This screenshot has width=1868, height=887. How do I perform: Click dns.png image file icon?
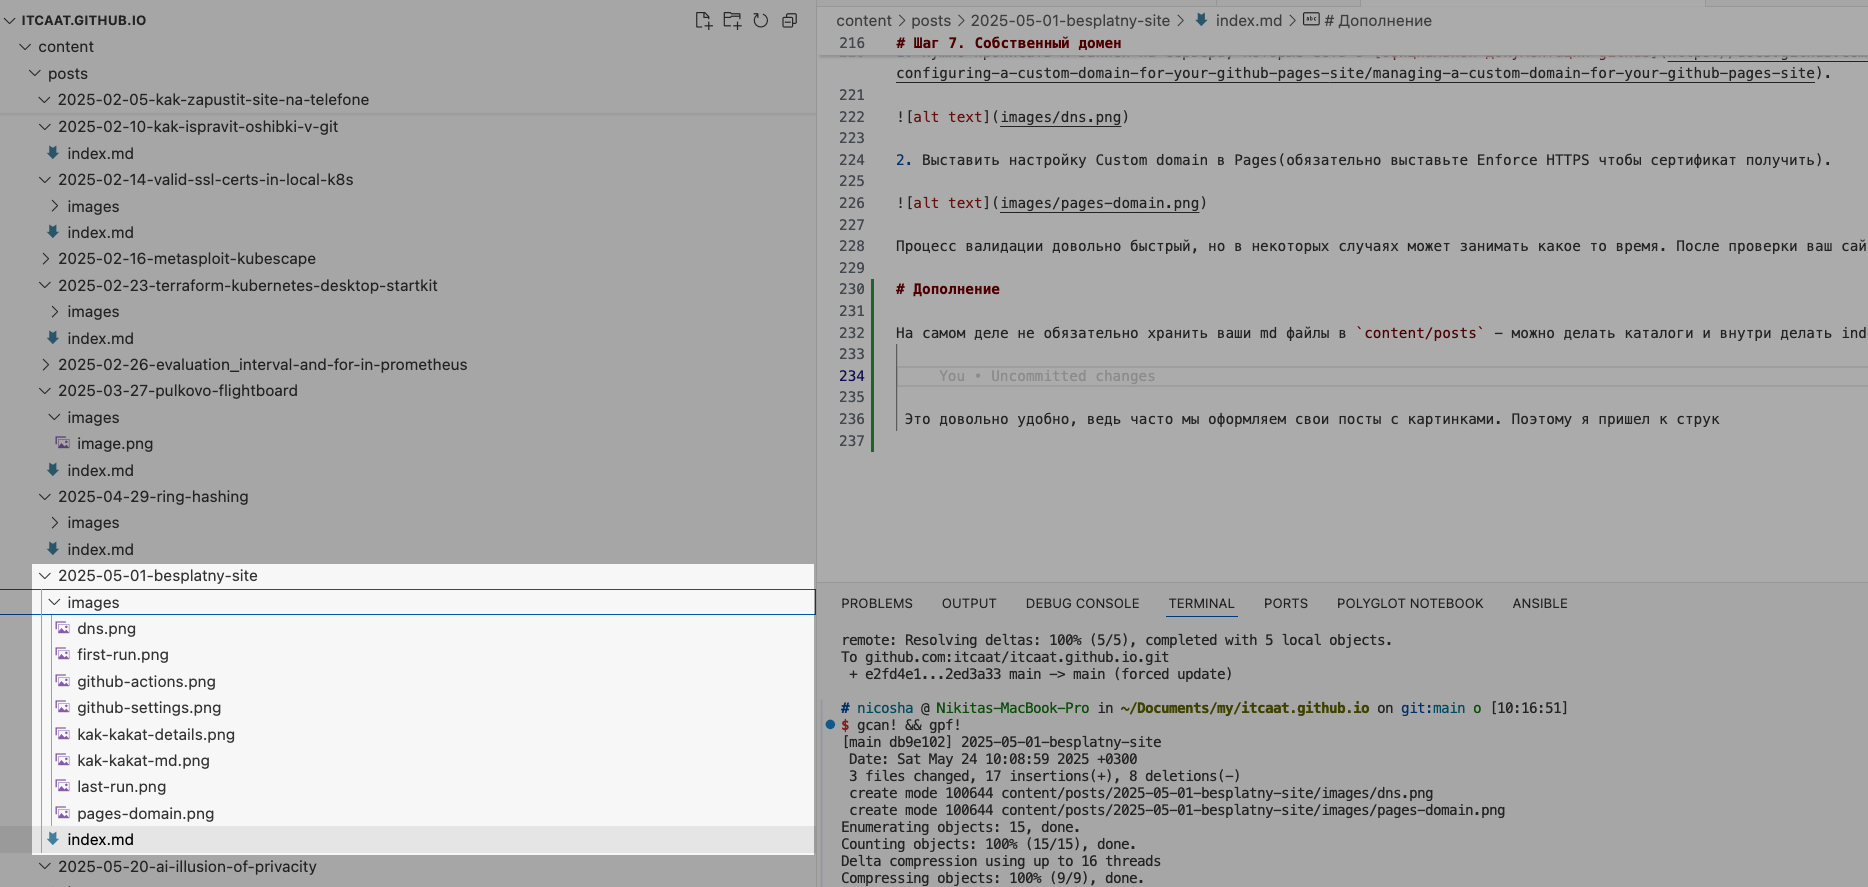point(62,628)
